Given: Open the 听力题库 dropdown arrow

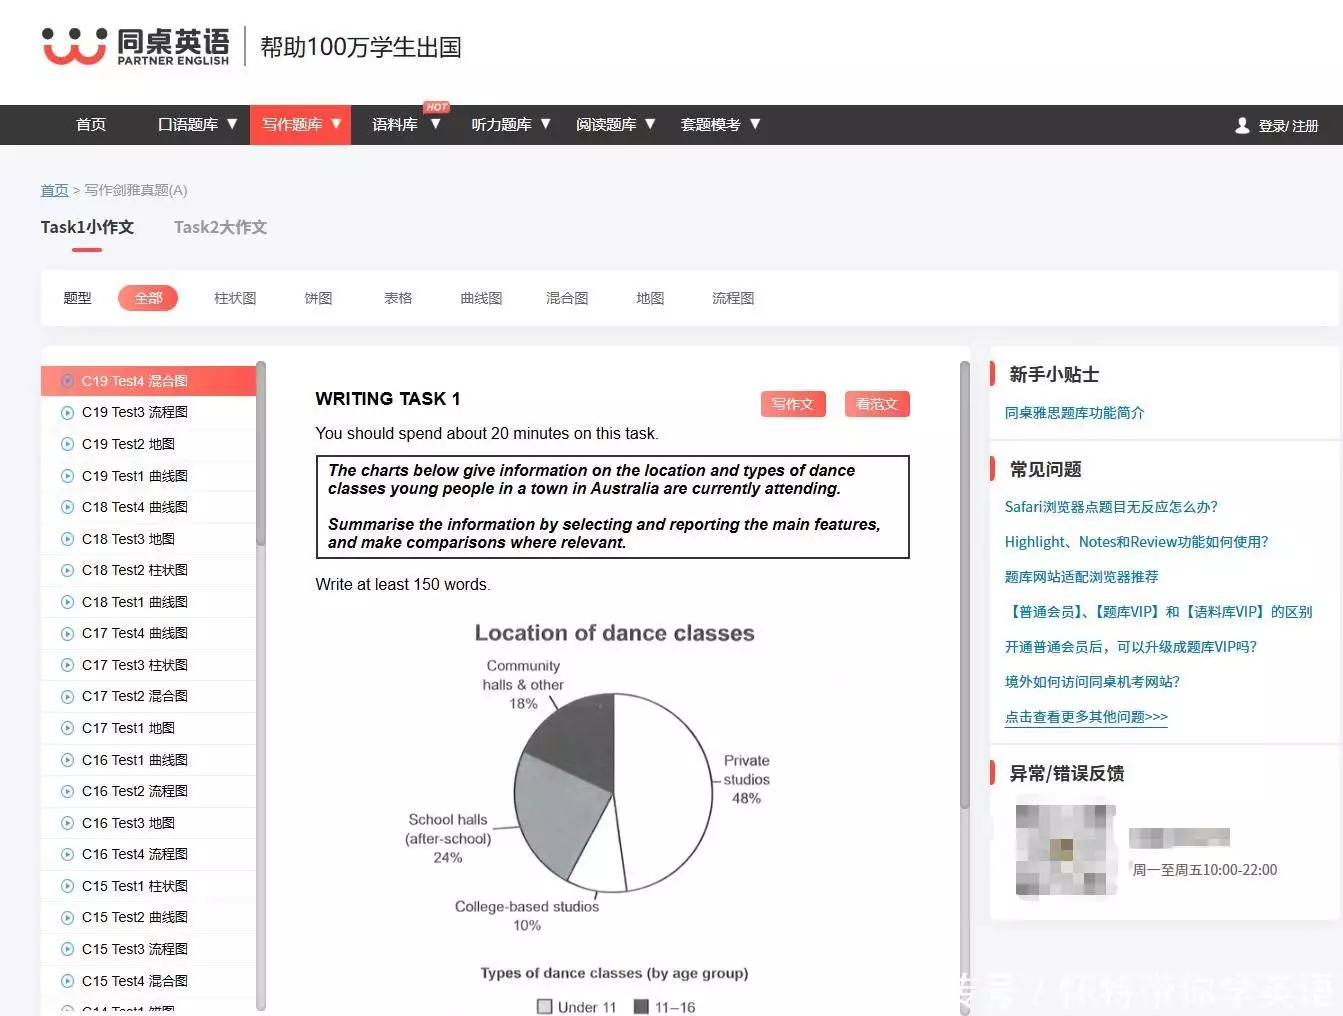Looking at the screenshot, I should point(545,124).
